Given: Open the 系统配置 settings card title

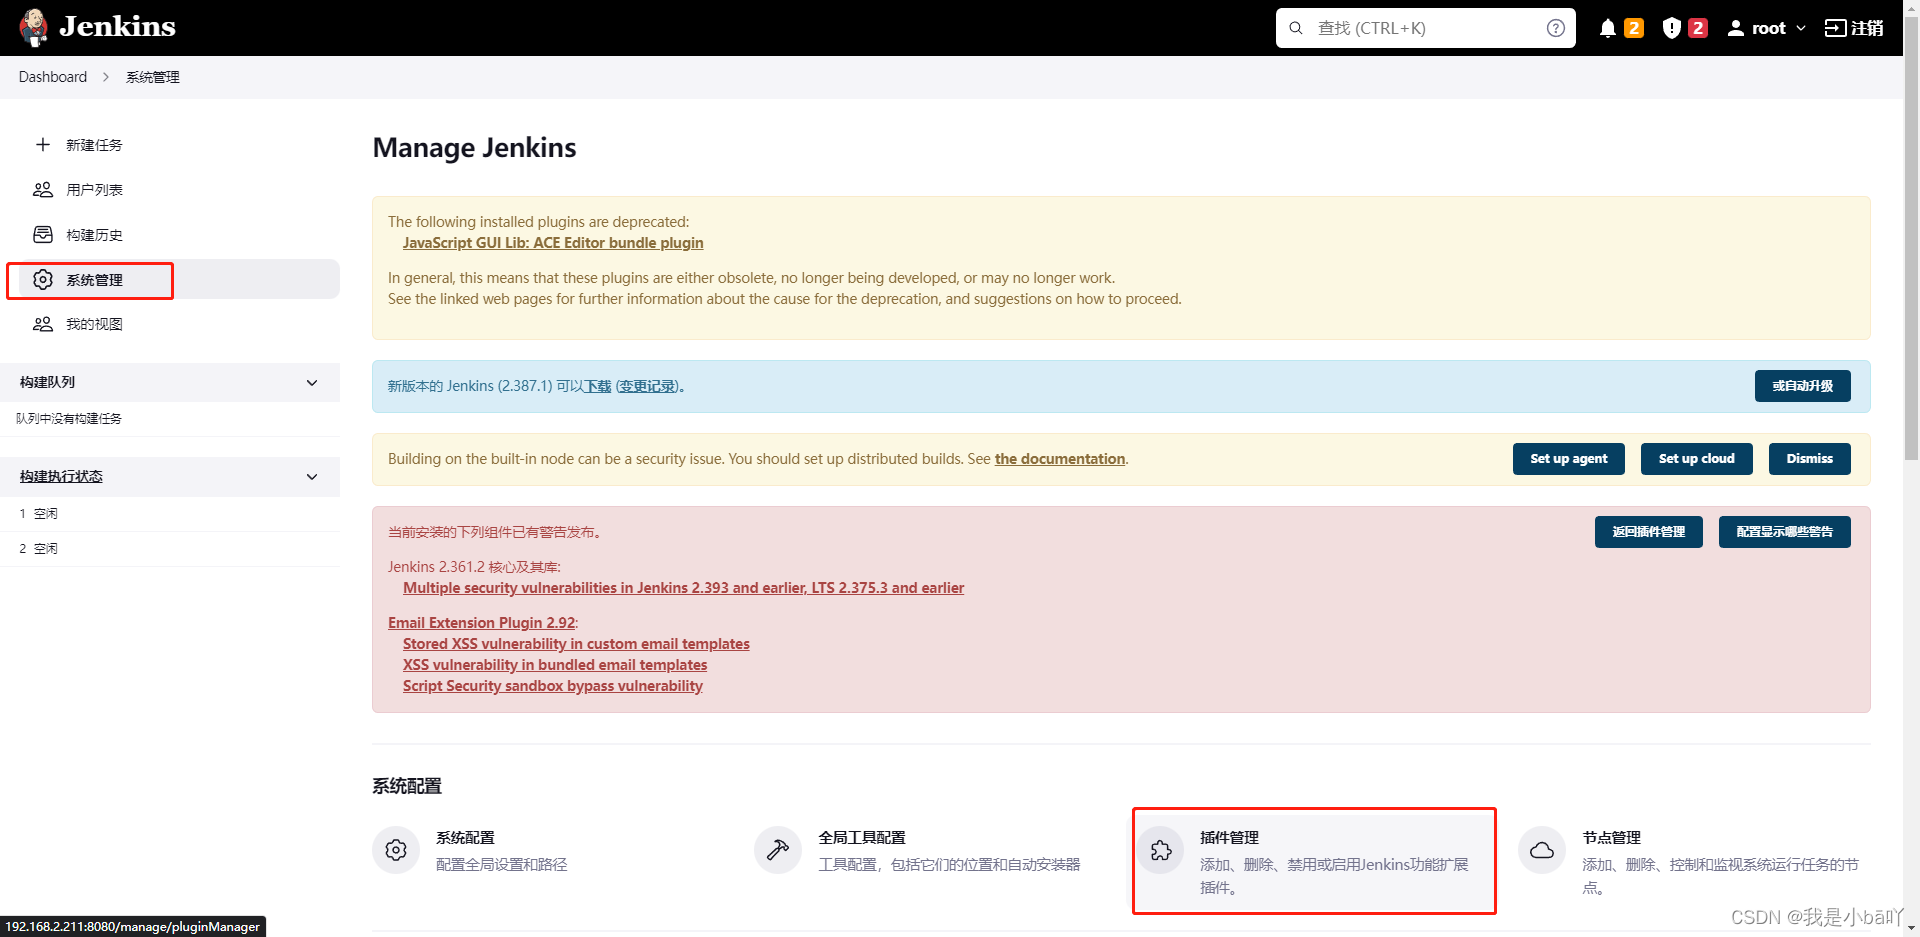Looking at the screenshot, I should [x=465, y=838].
